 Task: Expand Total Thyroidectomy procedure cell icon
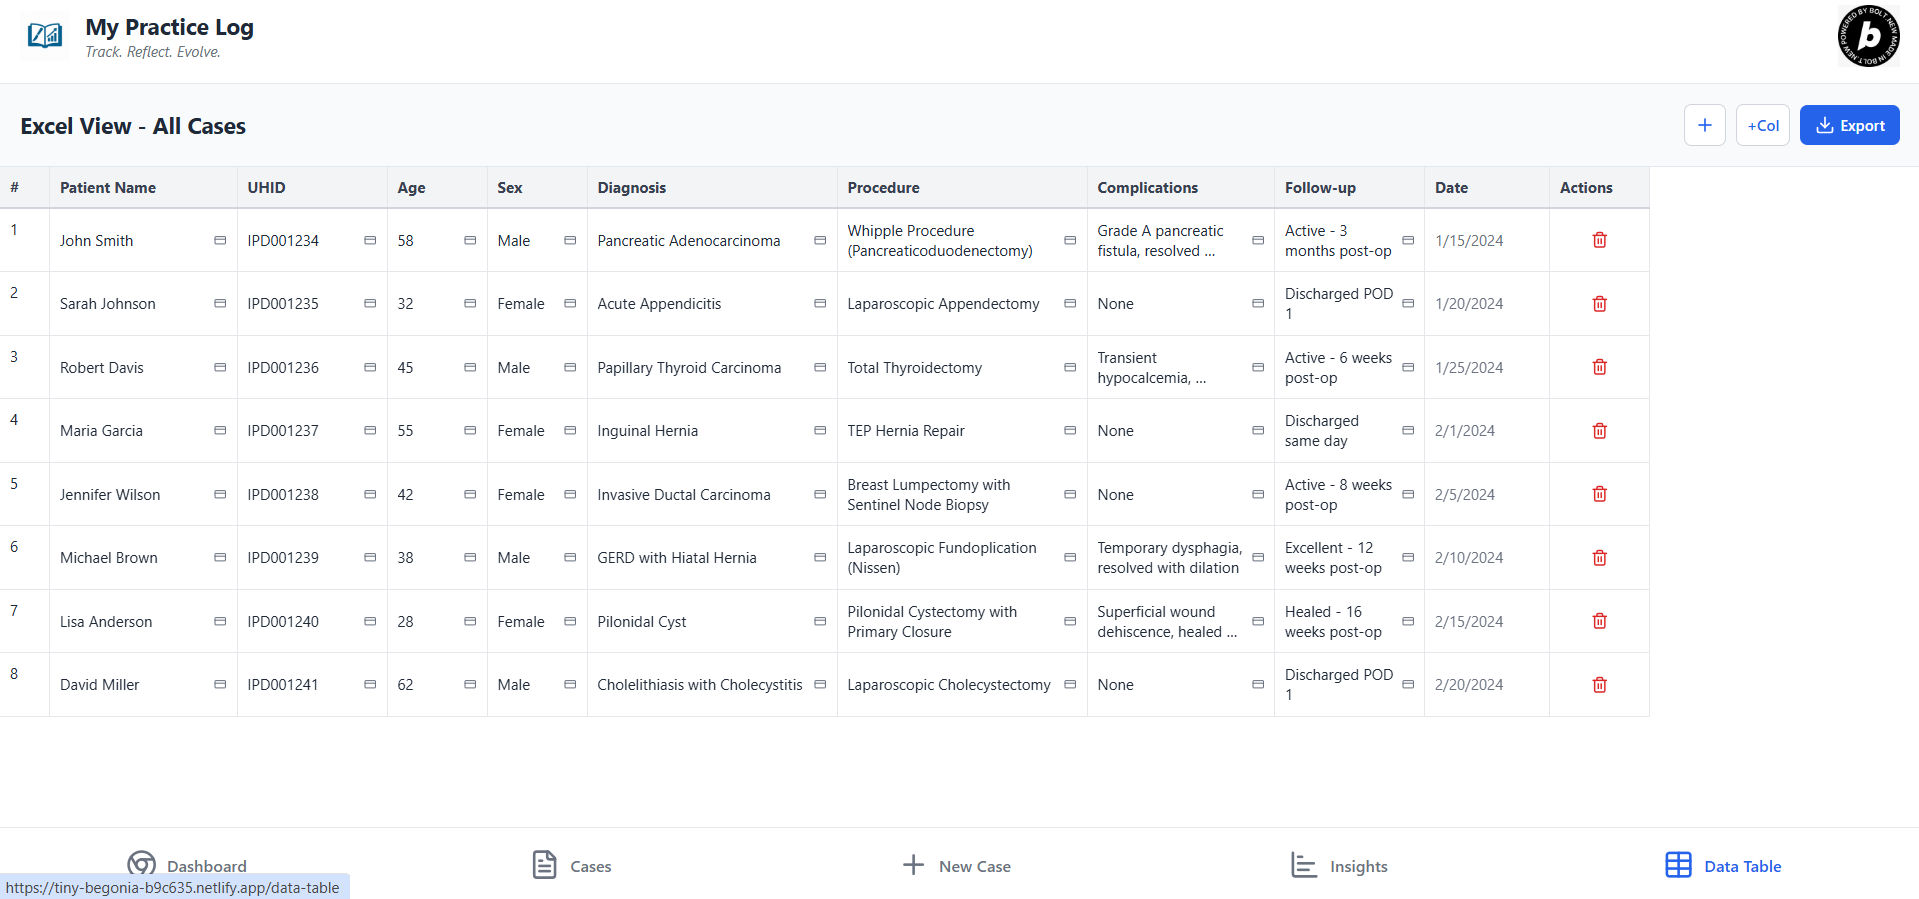[1070, 368]
